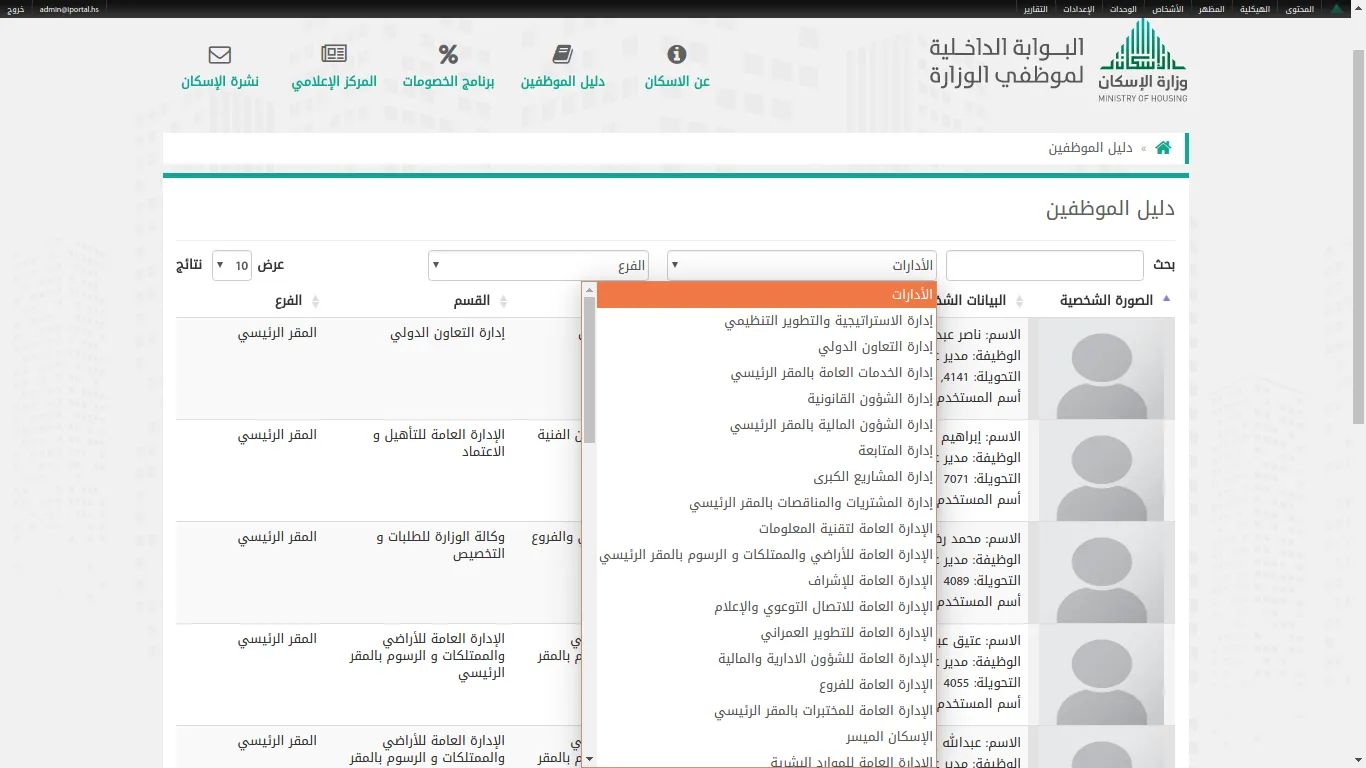This screenshot has height=768, width=1366.
Task: Open المركز الإعلامي navigation link
Action: click(334, 82)
